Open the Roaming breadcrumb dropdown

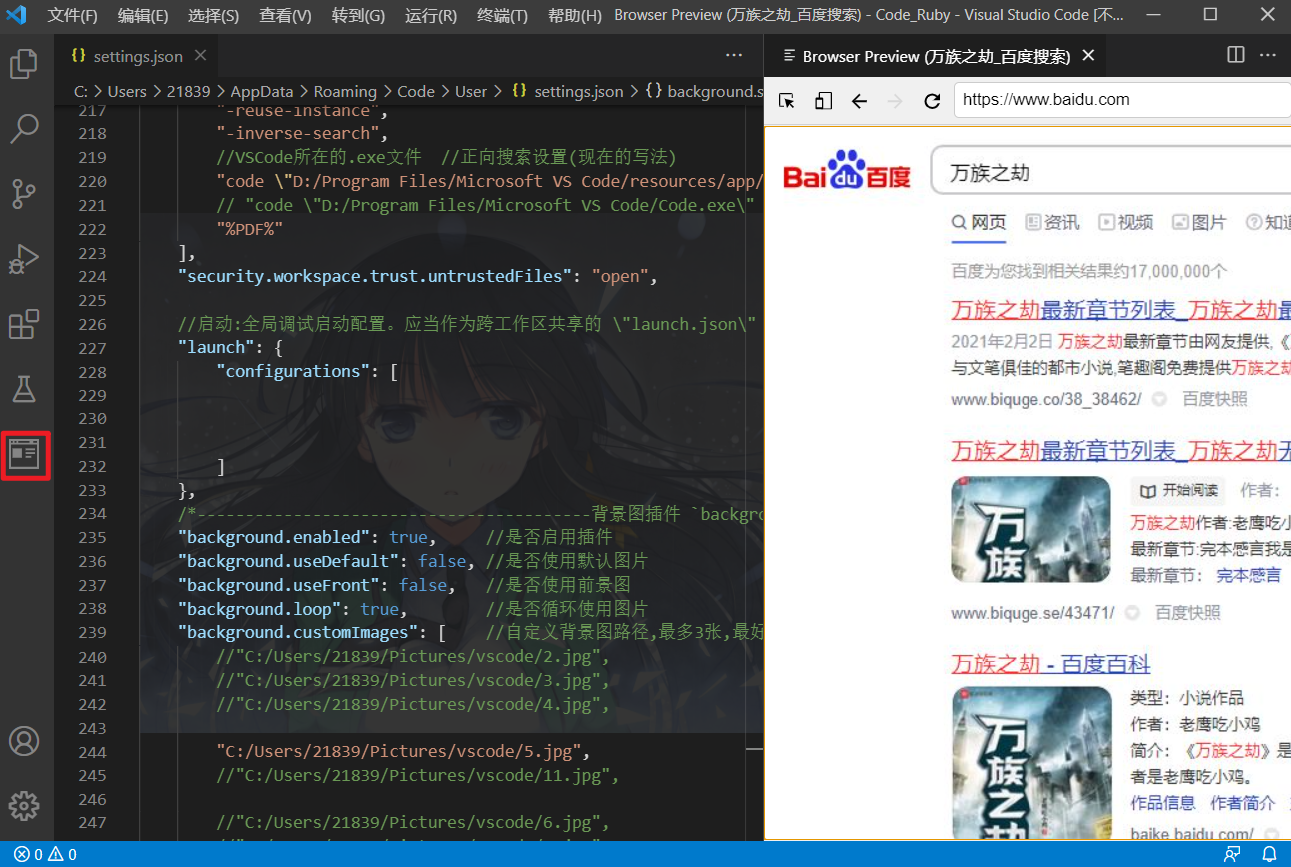coord(345,91)
